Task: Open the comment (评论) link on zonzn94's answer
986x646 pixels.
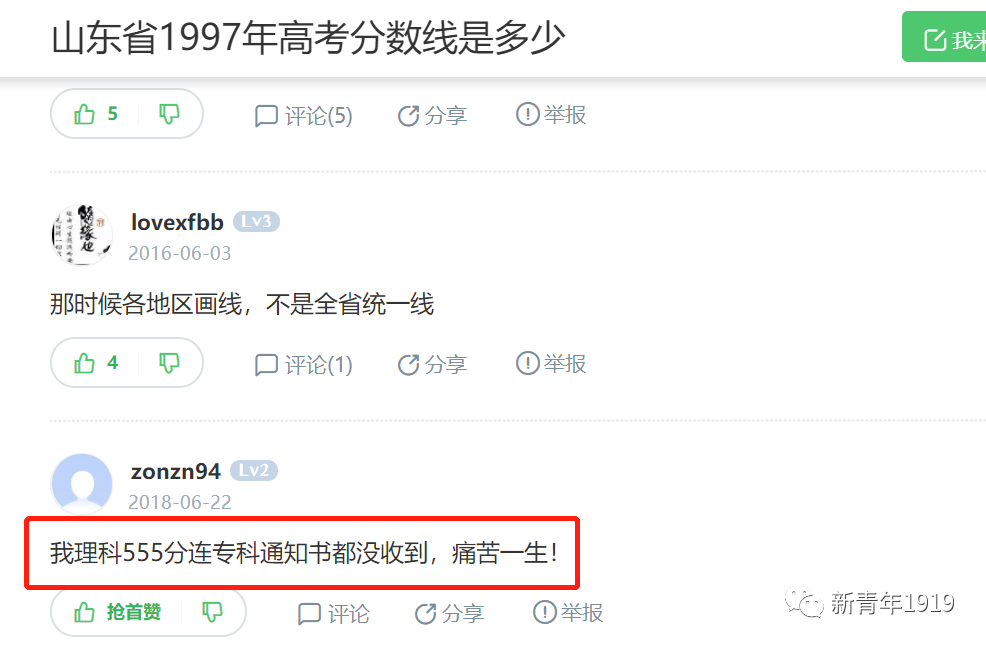Action: point(334,614)
